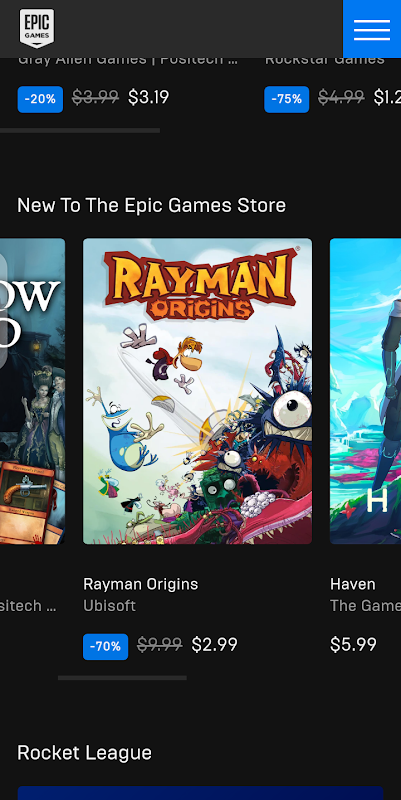Open the partially visible card game cover

point(33,391)
